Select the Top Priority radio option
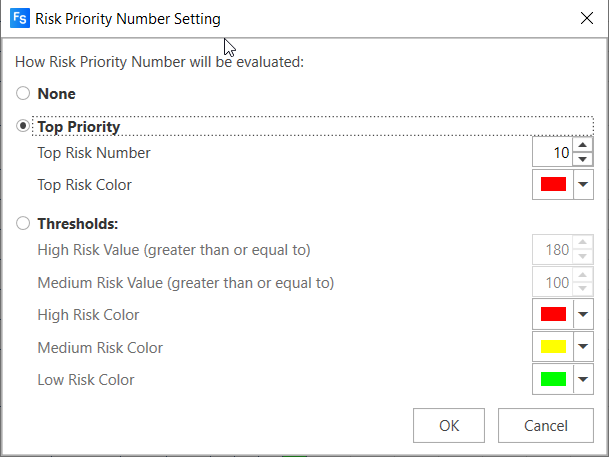This screenshot has width=609, height=457. pyautogui.click(x=23, y=127)
